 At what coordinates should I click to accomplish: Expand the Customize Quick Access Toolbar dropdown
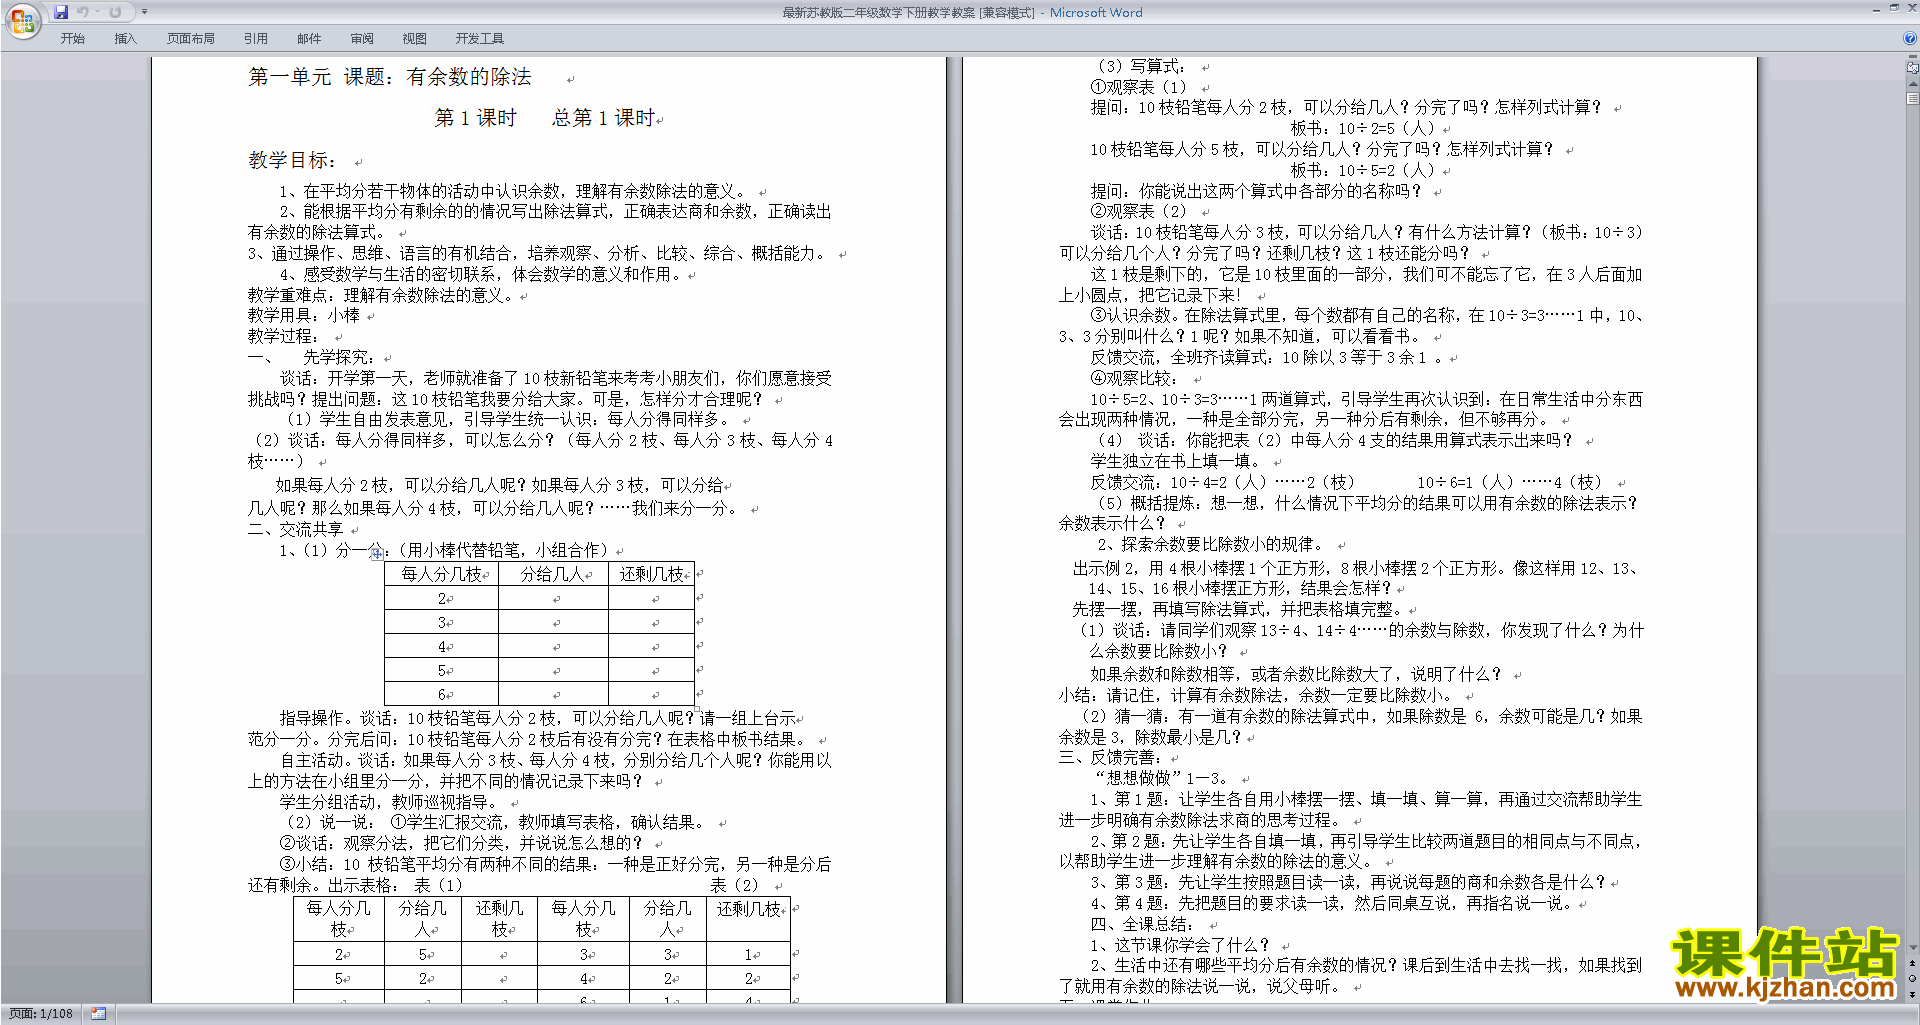[144, 12]
